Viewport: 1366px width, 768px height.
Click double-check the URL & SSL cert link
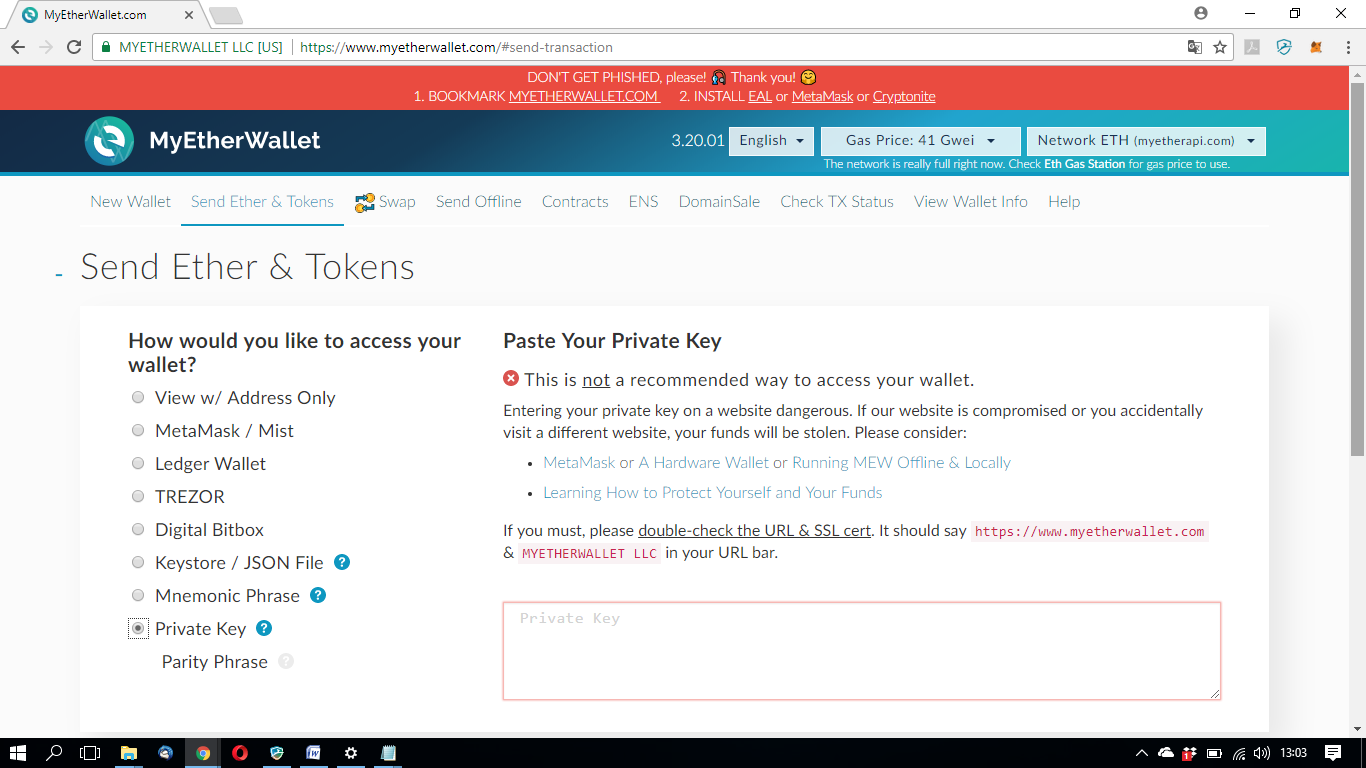click(x=755, y=531)
